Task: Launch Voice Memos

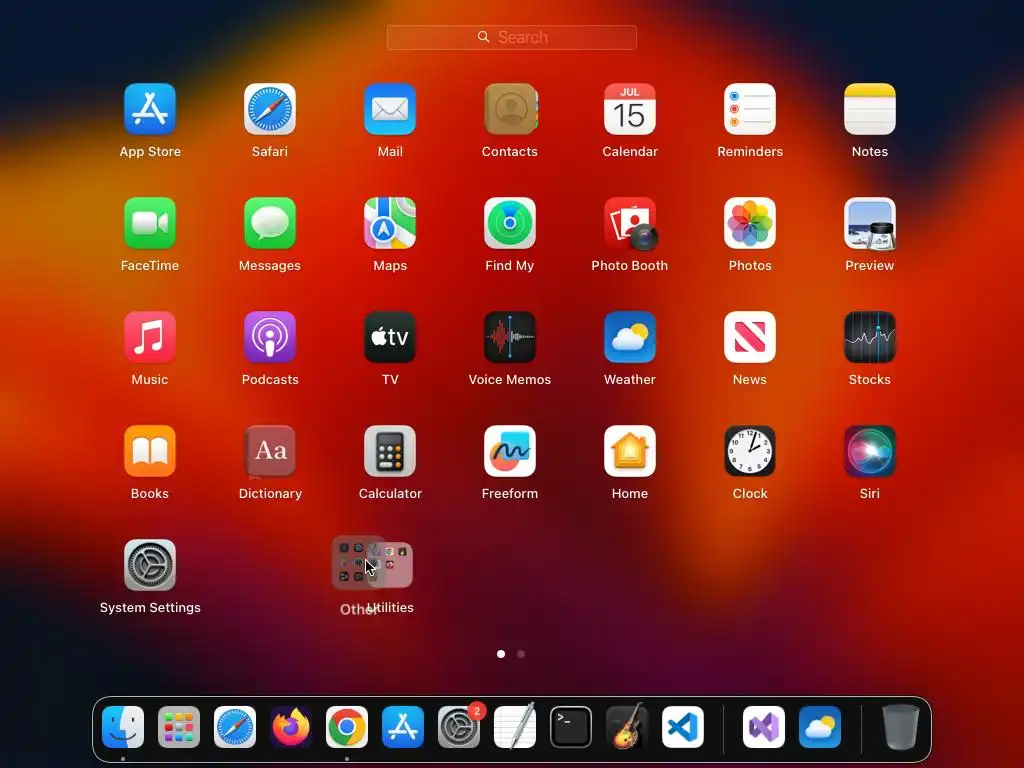Action: pyautogui.click(x=510, y=337)
